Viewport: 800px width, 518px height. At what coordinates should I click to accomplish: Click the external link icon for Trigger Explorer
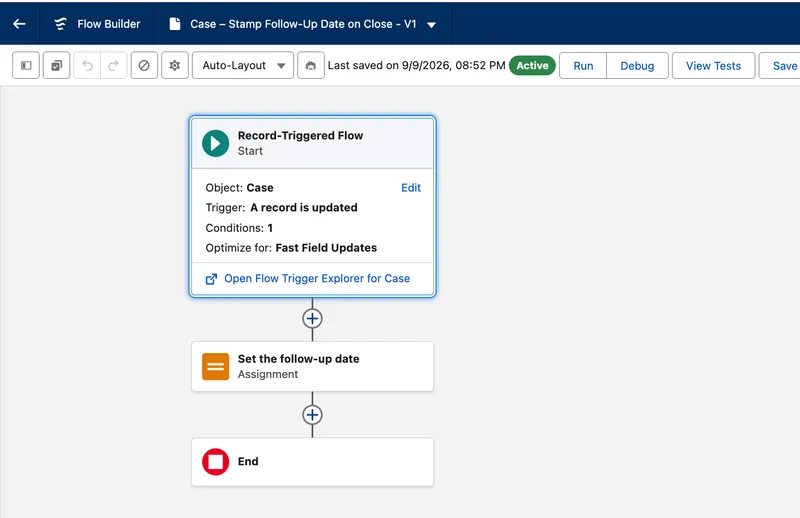pyautogui.click(x=211, y=279)
